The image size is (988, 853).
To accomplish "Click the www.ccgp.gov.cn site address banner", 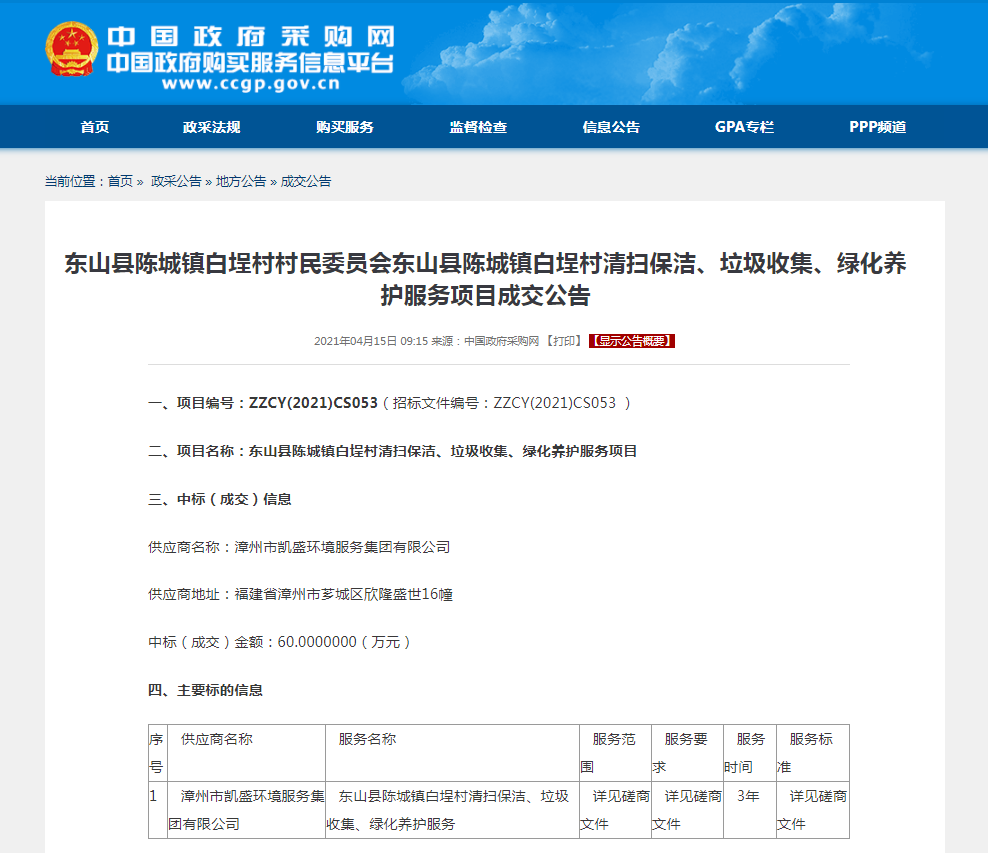I will click(x=251, y=84).
